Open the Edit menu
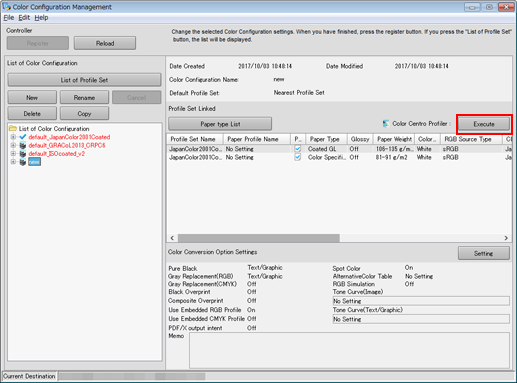 (24, 17)
